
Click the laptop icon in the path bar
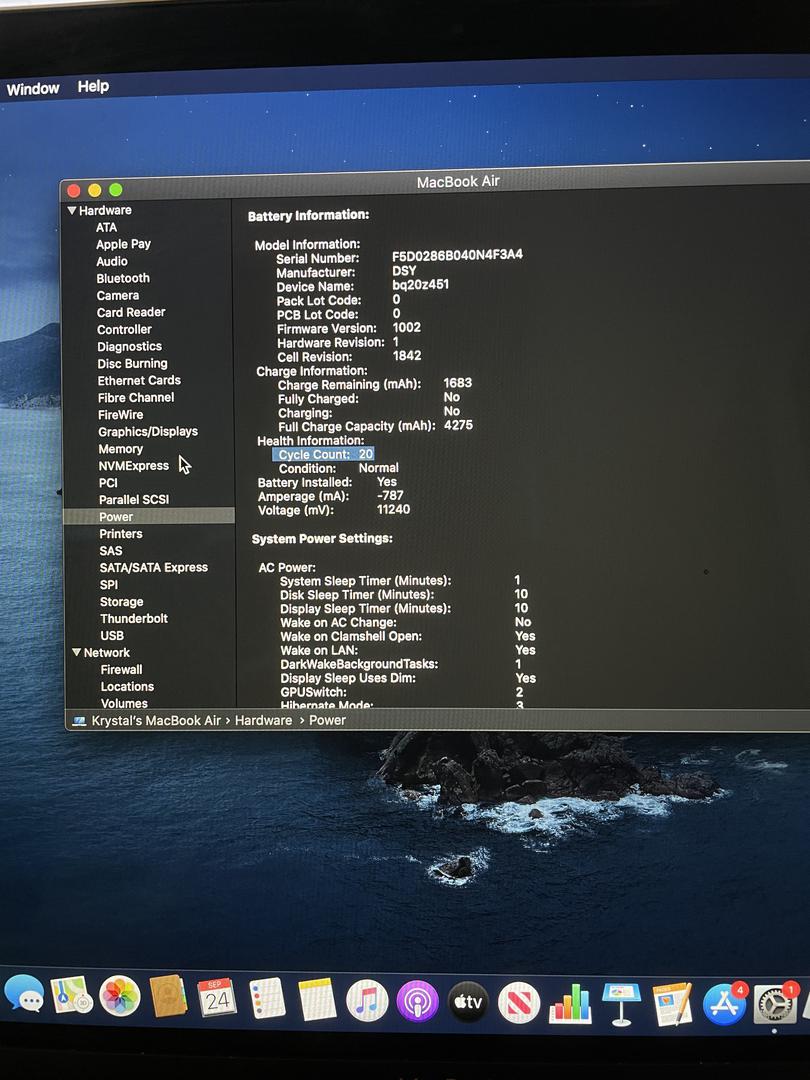[79, 720]
